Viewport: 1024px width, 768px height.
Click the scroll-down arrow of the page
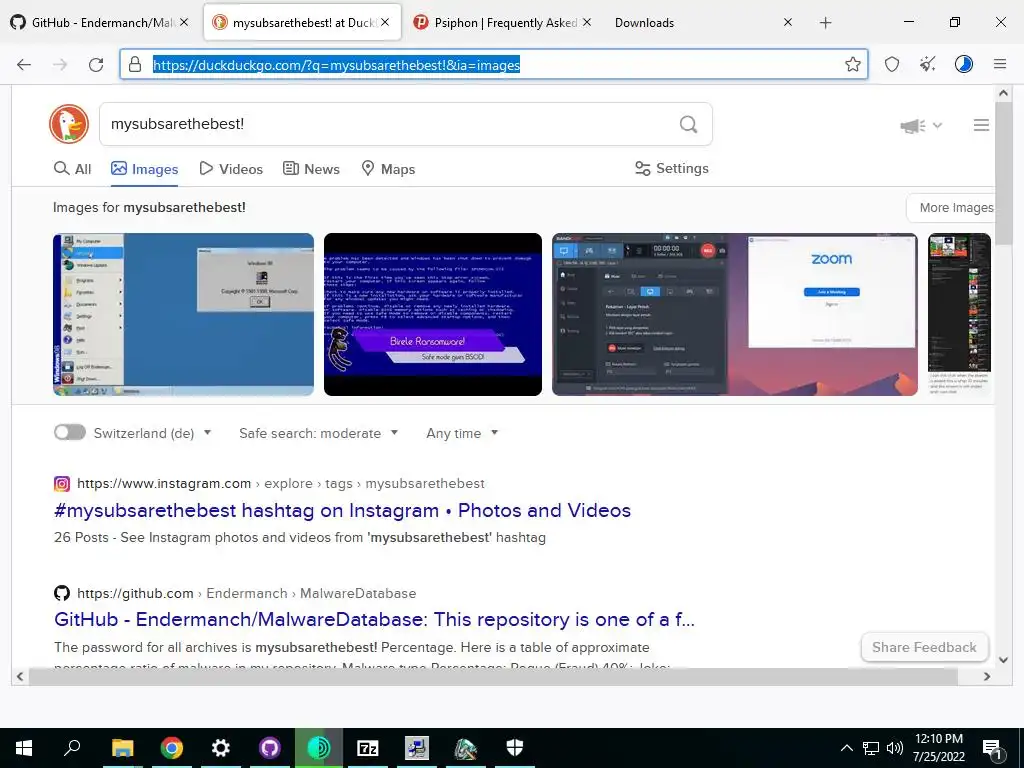click(1004, 660)
